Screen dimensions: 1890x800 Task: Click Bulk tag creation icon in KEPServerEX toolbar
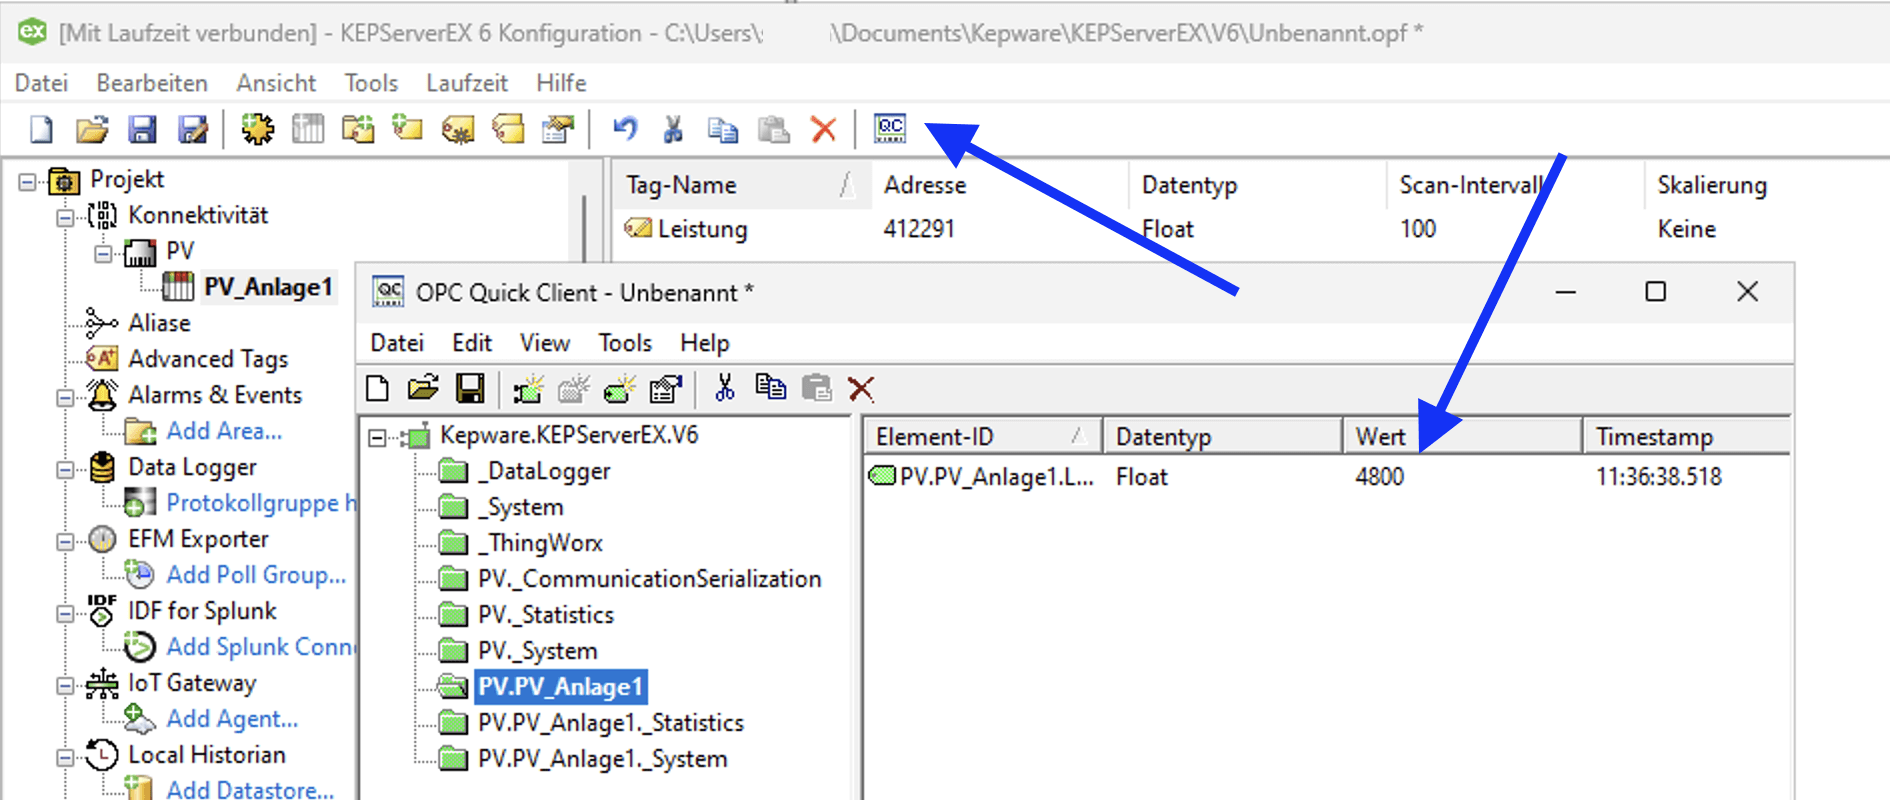coord(458,129)
